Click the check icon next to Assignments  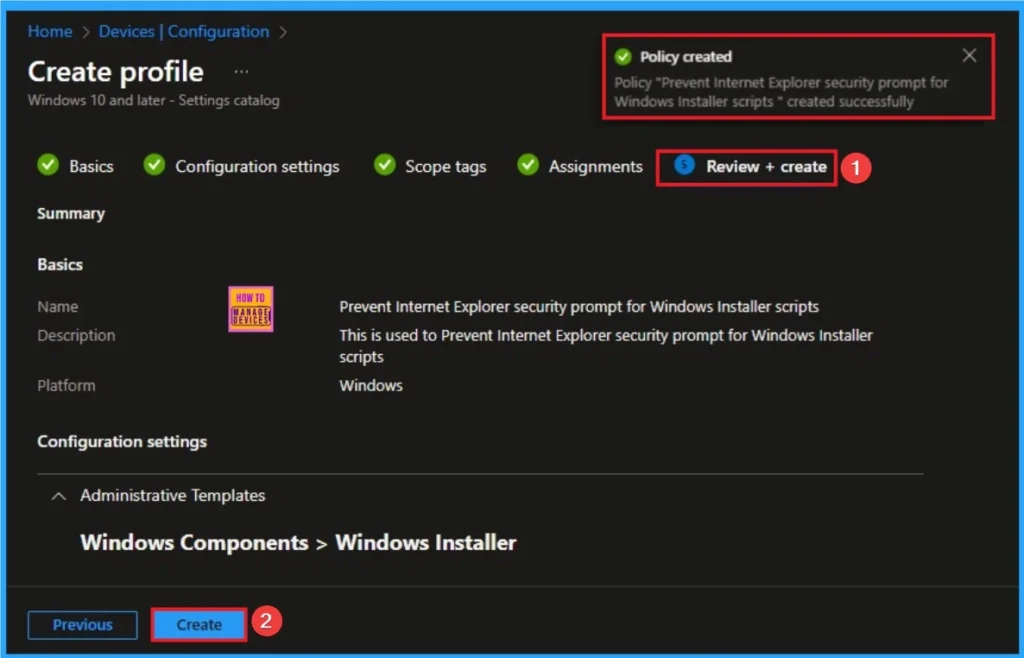[x=527, y=165]
